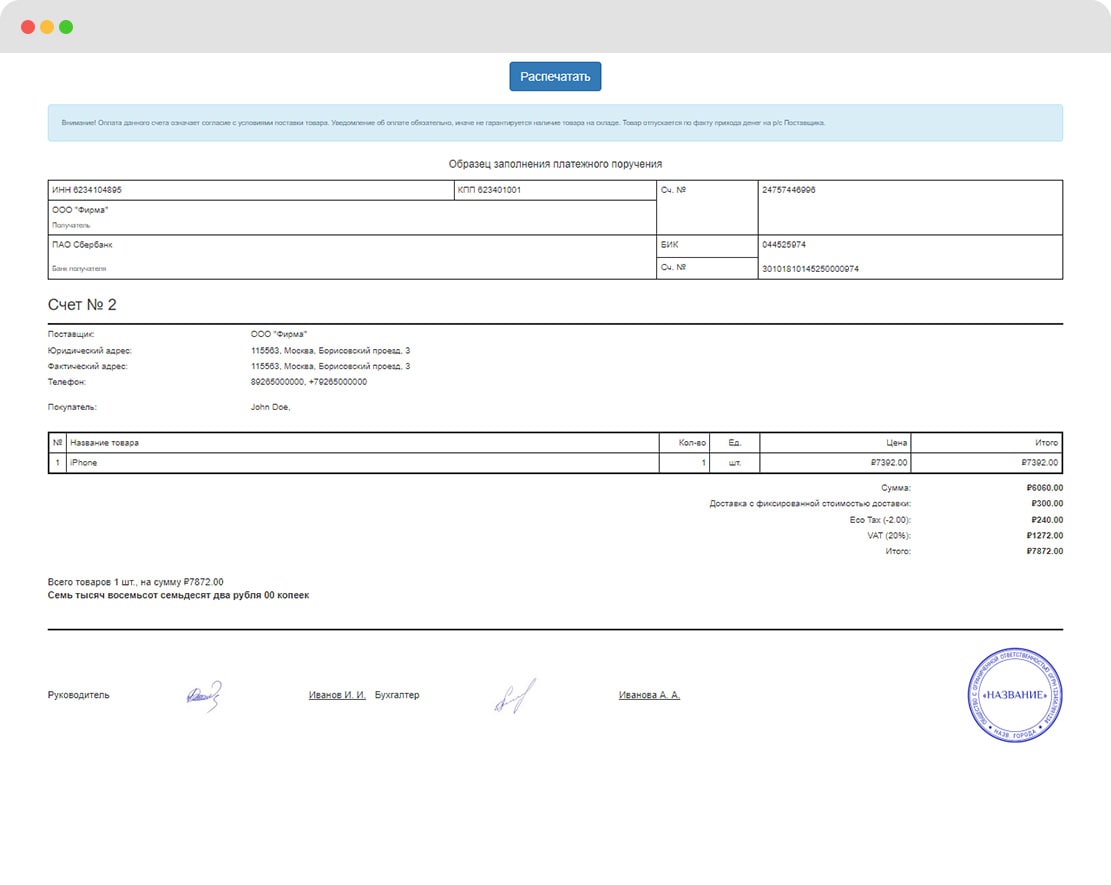Select the ИНН 6234104895 cell

pos(251,190)
